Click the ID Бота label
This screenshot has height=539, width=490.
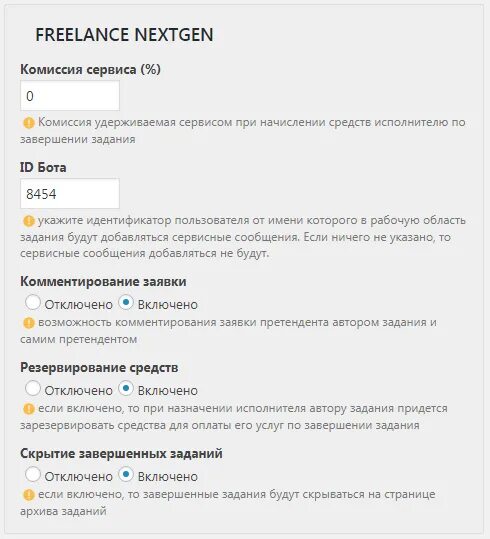tap(43, 167)
